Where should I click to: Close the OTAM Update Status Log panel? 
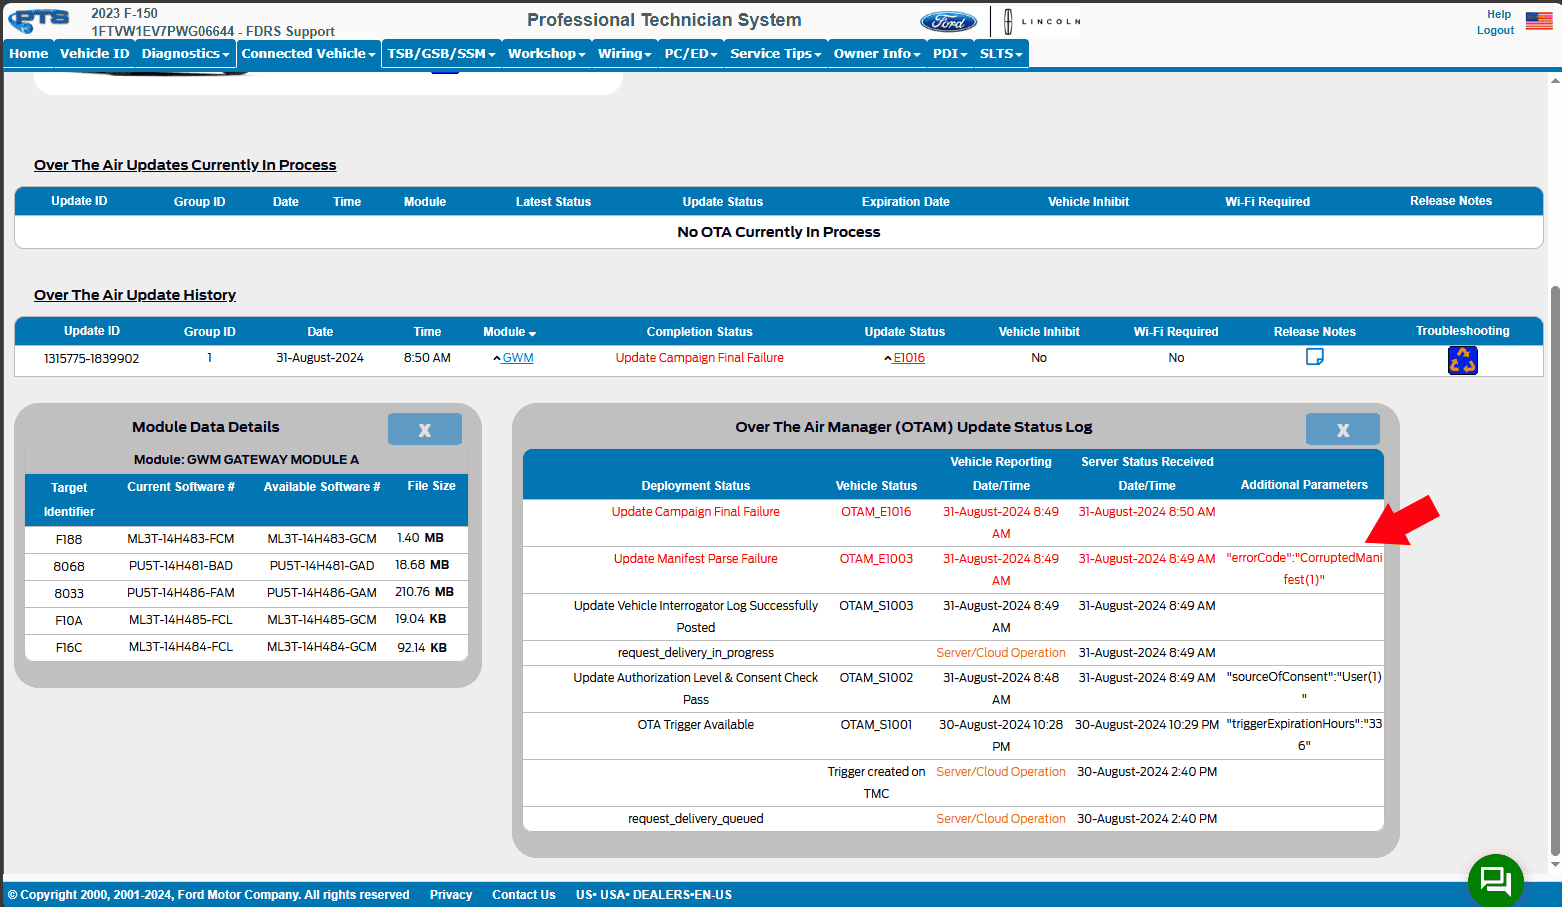[1342, 429]
